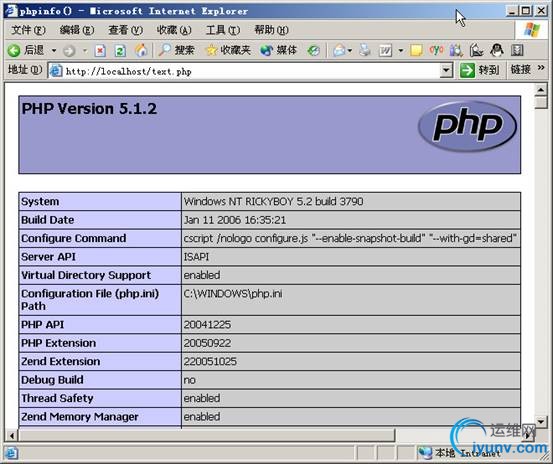Image resolution: width=553 pixels, height=464 pixels.
Task: Click the grey Forward arrow icon
Action: tap(69, 51)
